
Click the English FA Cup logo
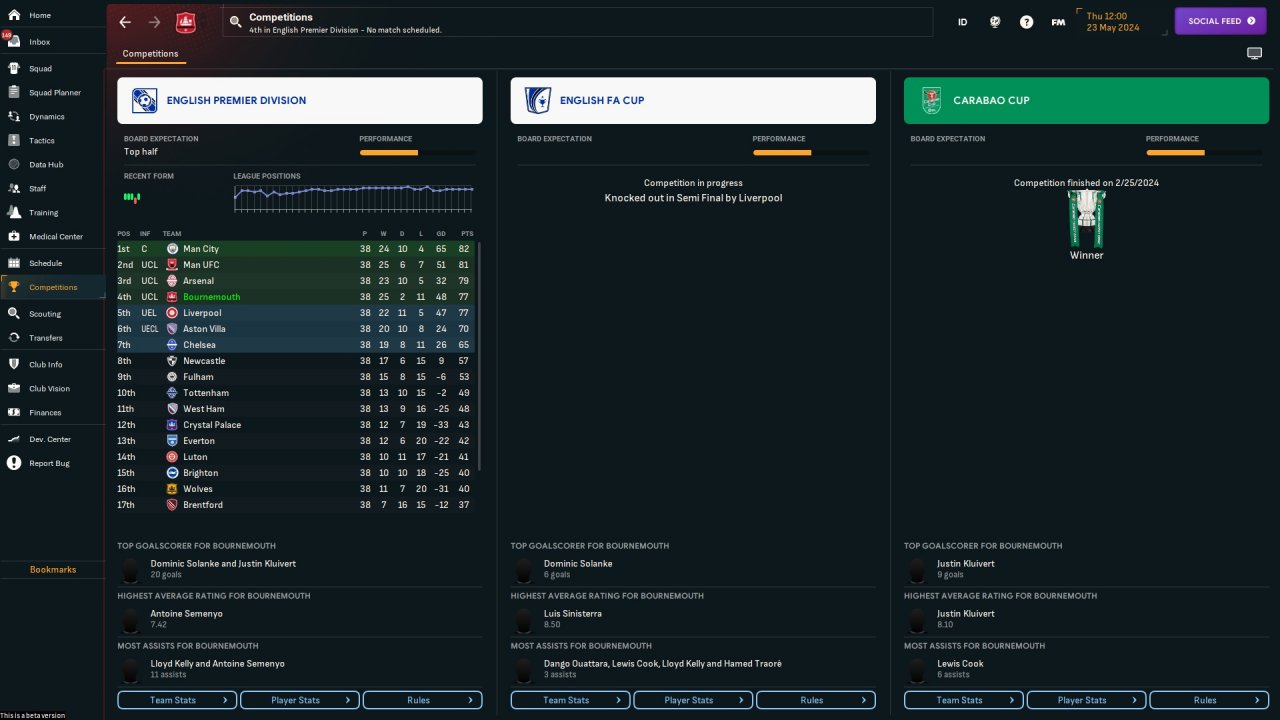538,100
